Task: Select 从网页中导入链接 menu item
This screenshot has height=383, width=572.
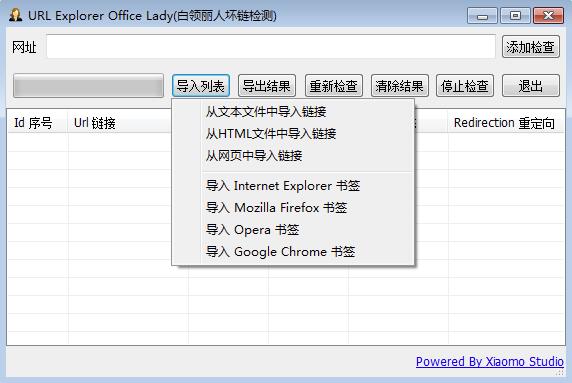Action: coord(293,155)
